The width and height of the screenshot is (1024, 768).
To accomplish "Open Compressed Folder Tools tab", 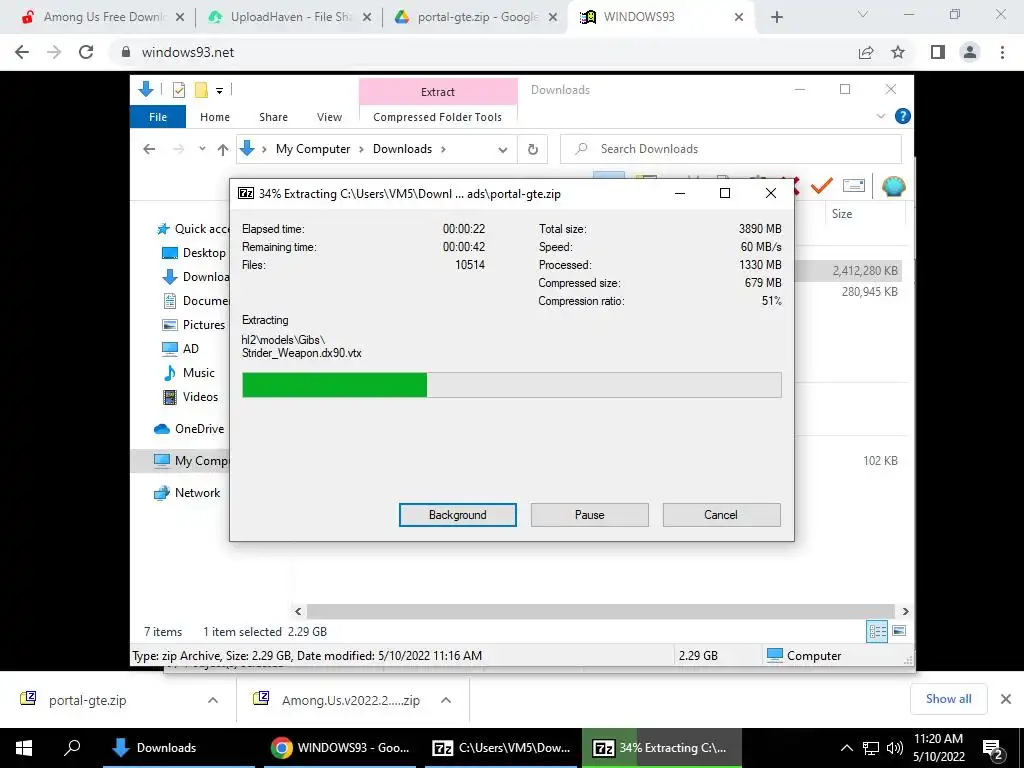I will coord(438,117).
